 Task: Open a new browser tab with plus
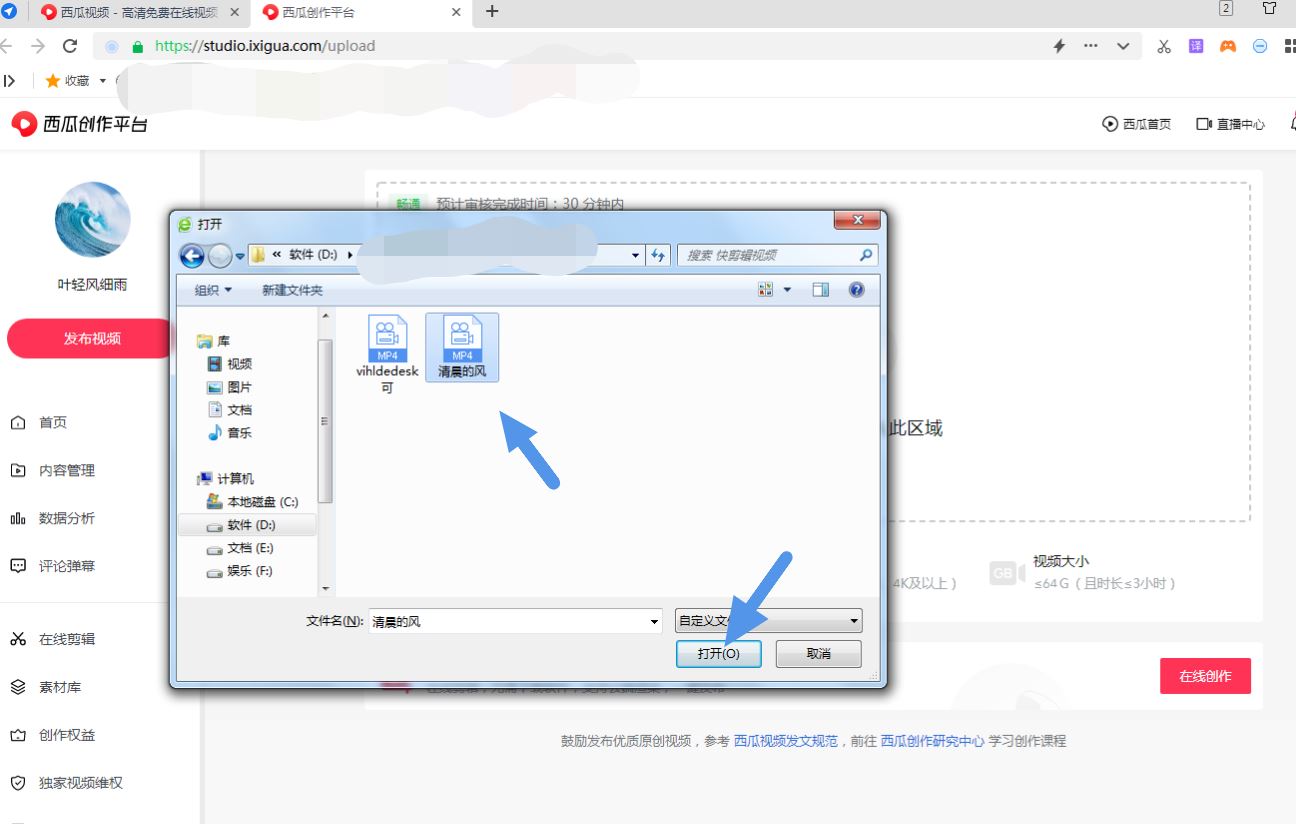492,12
